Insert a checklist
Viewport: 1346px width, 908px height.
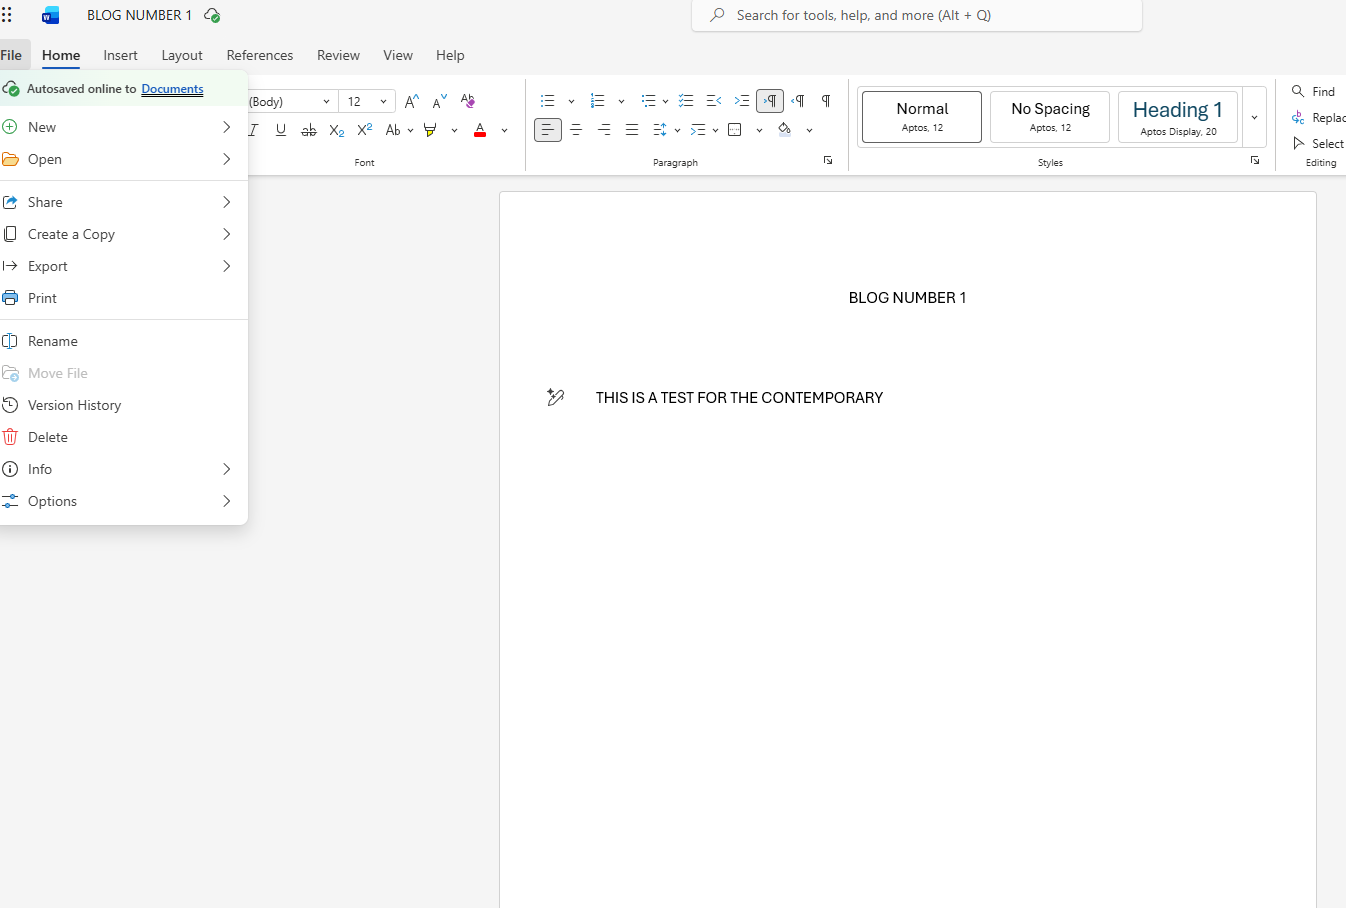686,101
